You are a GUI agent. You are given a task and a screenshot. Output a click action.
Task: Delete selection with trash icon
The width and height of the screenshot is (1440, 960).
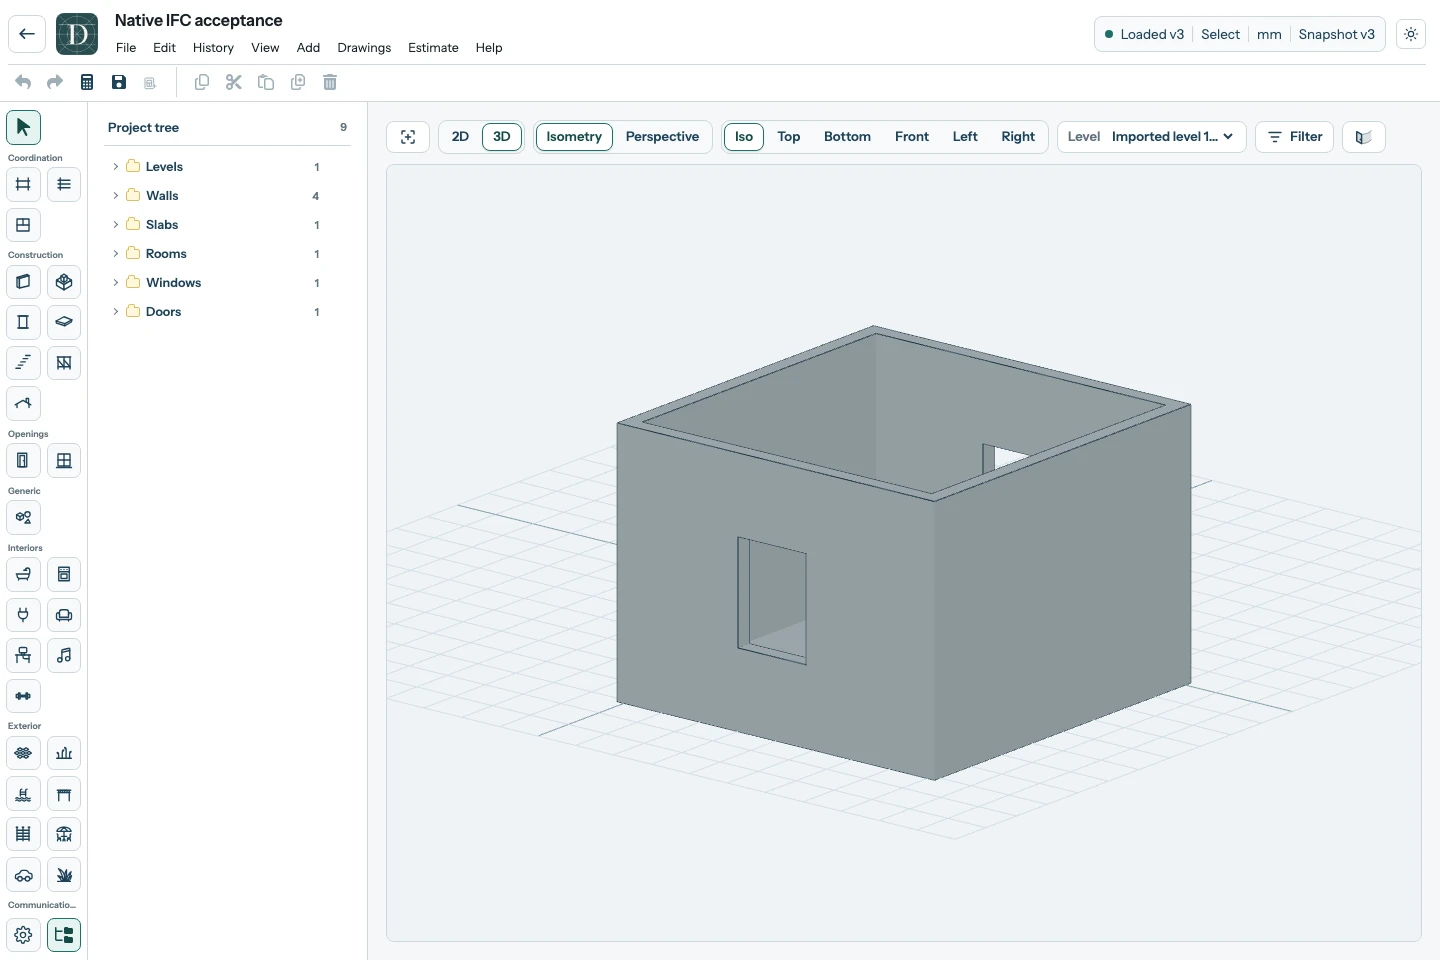(x=330, y=82)
